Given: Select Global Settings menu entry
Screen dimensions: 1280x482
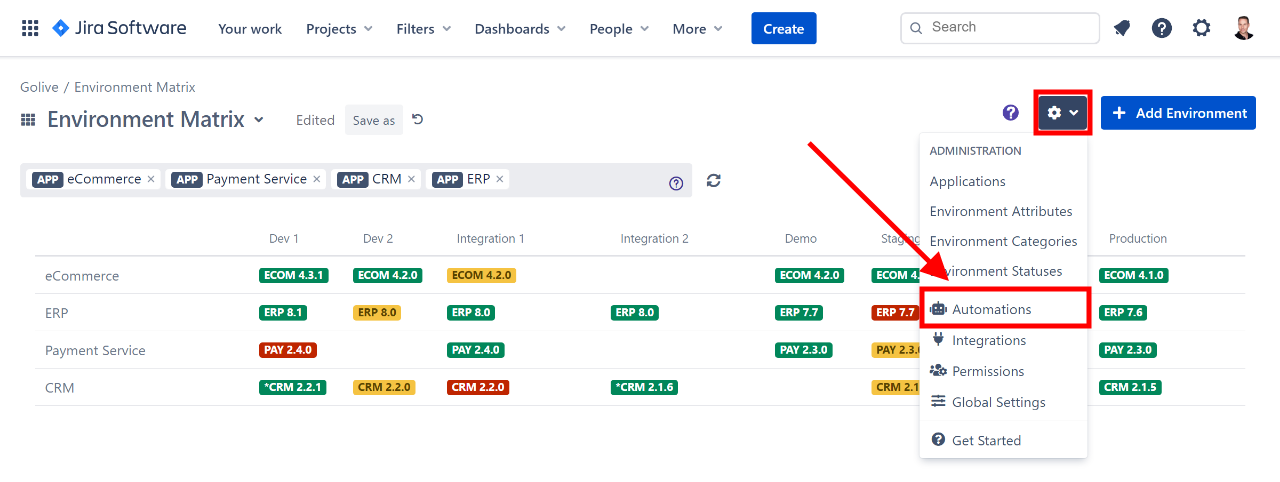Looking at the screenshot, I should (x=998, y=402).
